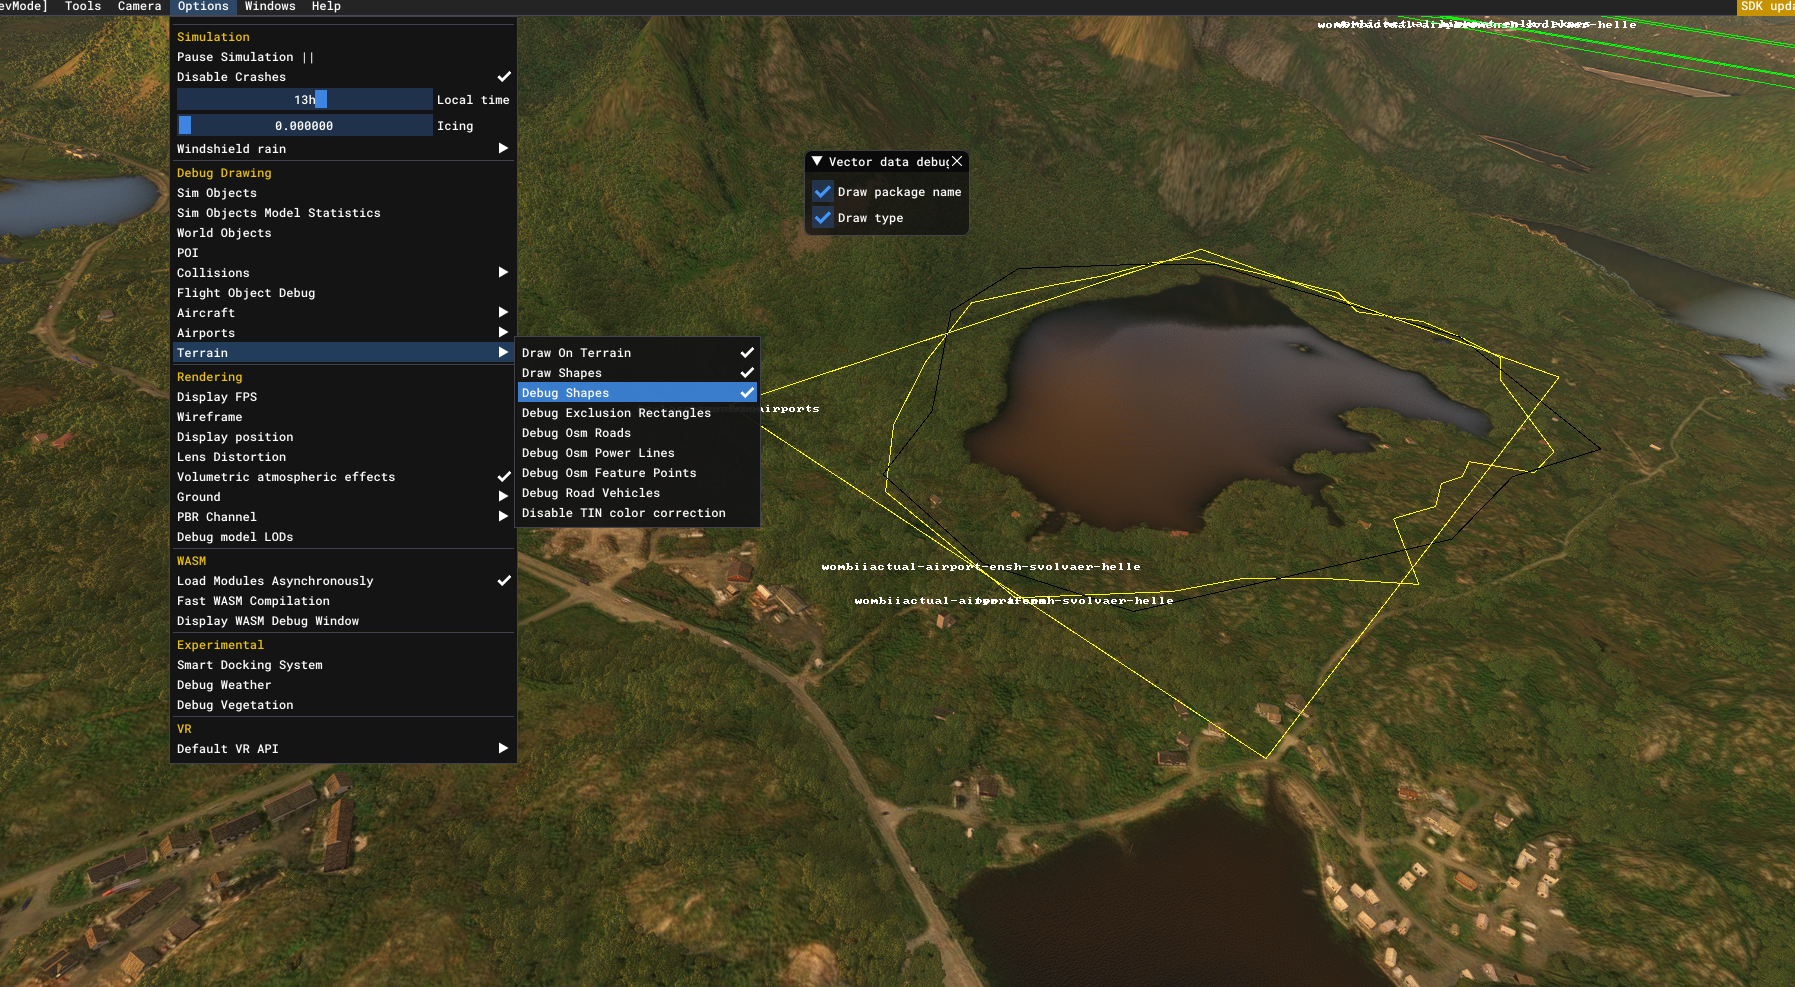The height and width of the screenshot is (987, 1795).
Task: Open the Options menu
Action: (x=203, y=6)
